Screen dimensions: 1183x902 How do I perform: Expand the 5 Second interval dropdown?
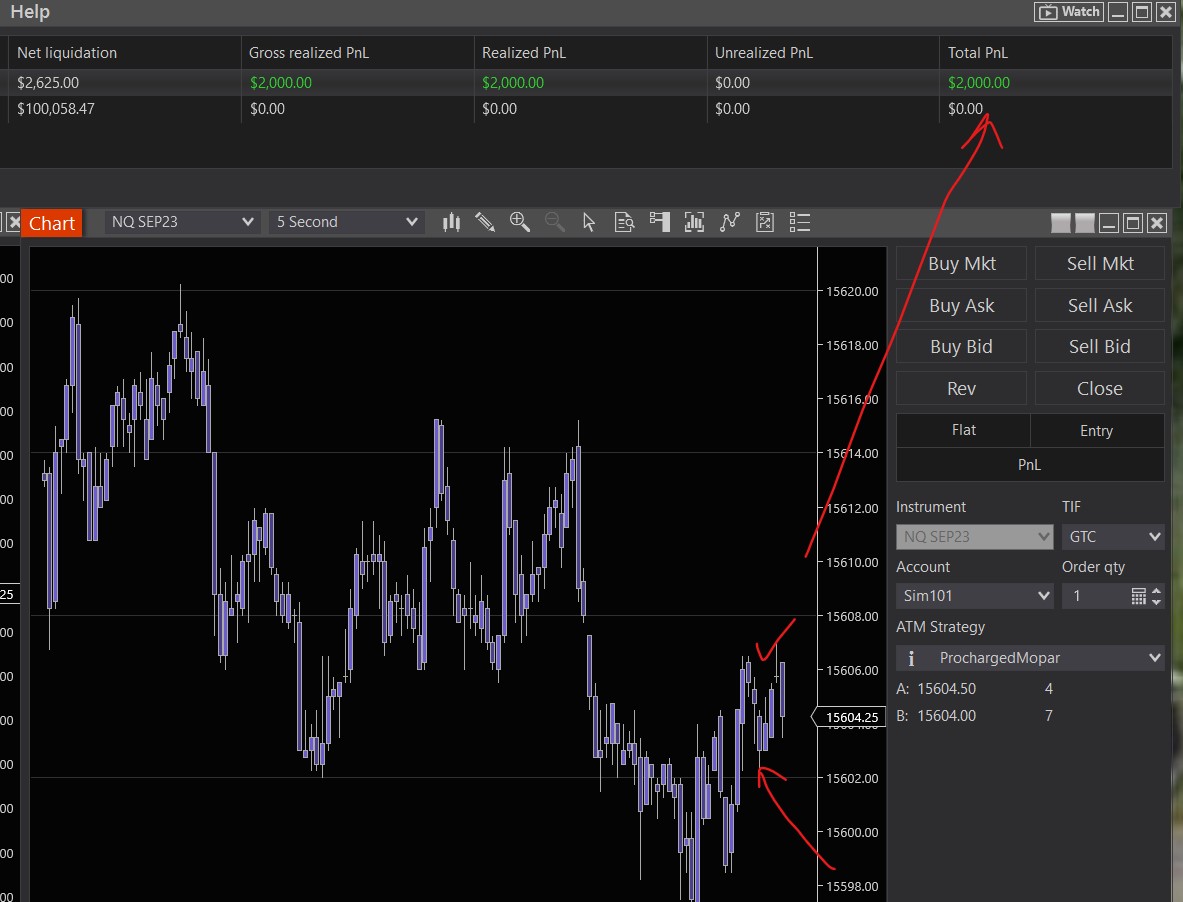click(346, 222)
